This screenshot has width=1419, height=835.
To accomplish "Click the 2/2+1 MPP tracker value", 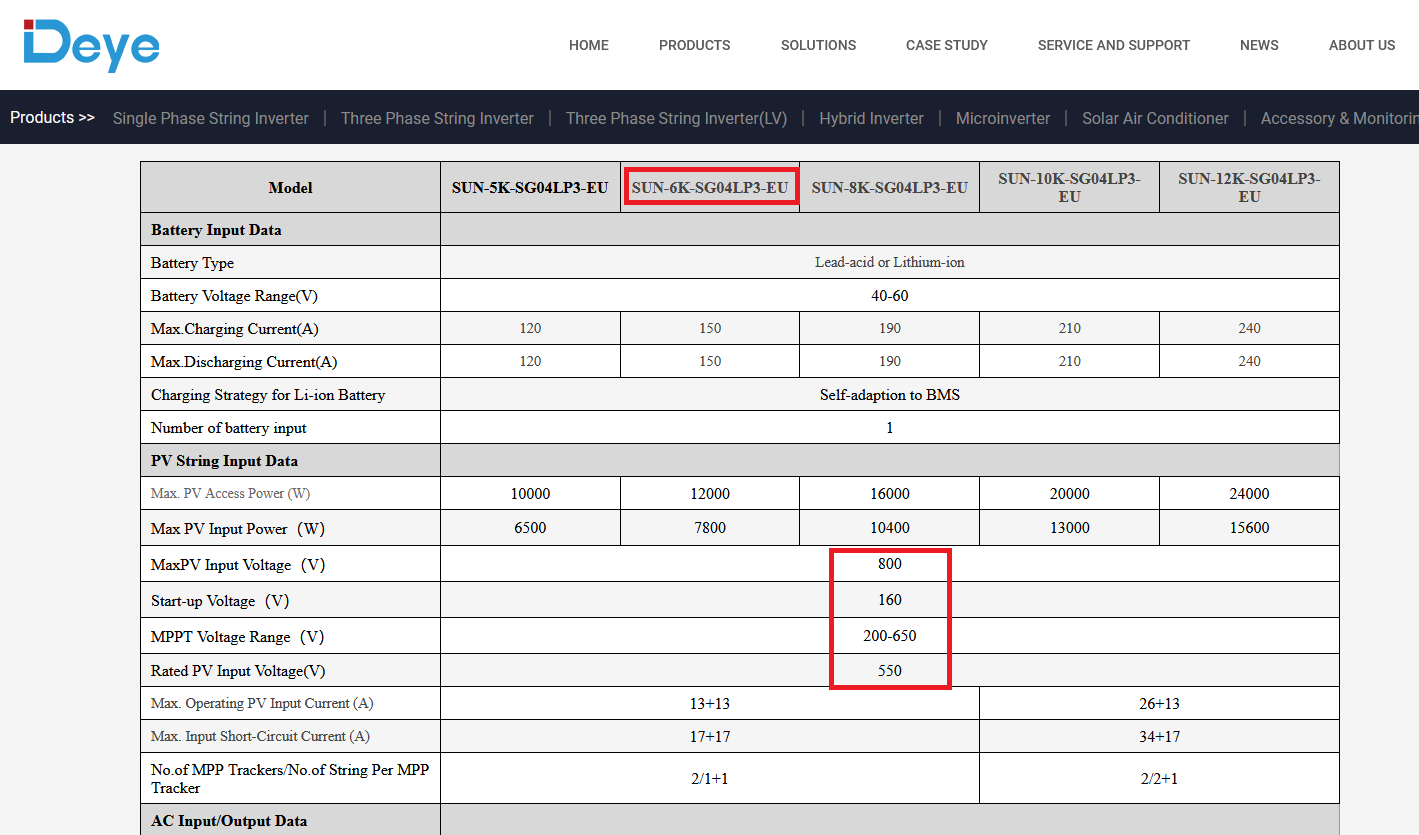I will (1159, 779).
